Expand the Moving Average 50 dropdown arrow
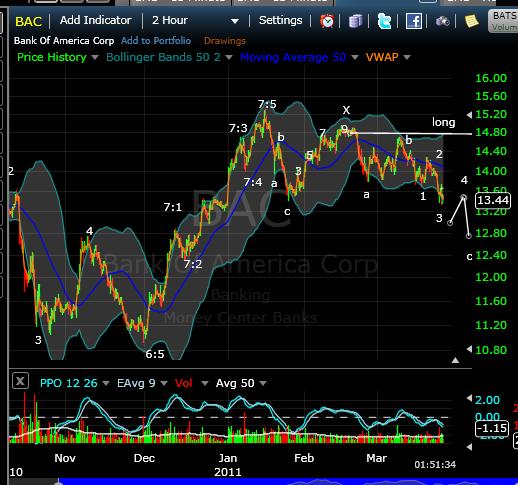Screen dimensions: 518x485 click(x=355, y=57)
